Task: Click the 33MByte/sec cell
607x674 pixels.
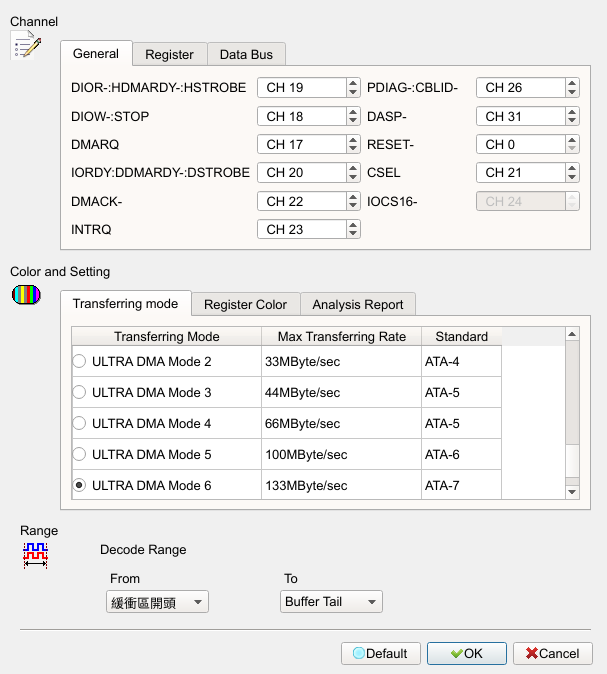Action: 341,362
